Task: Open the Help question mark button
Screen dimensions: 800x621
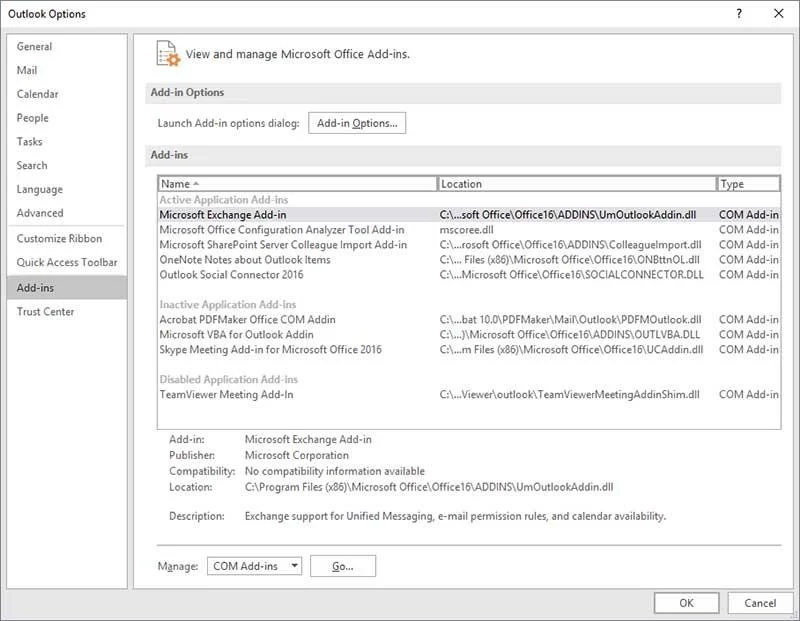Action: [739, 14]
